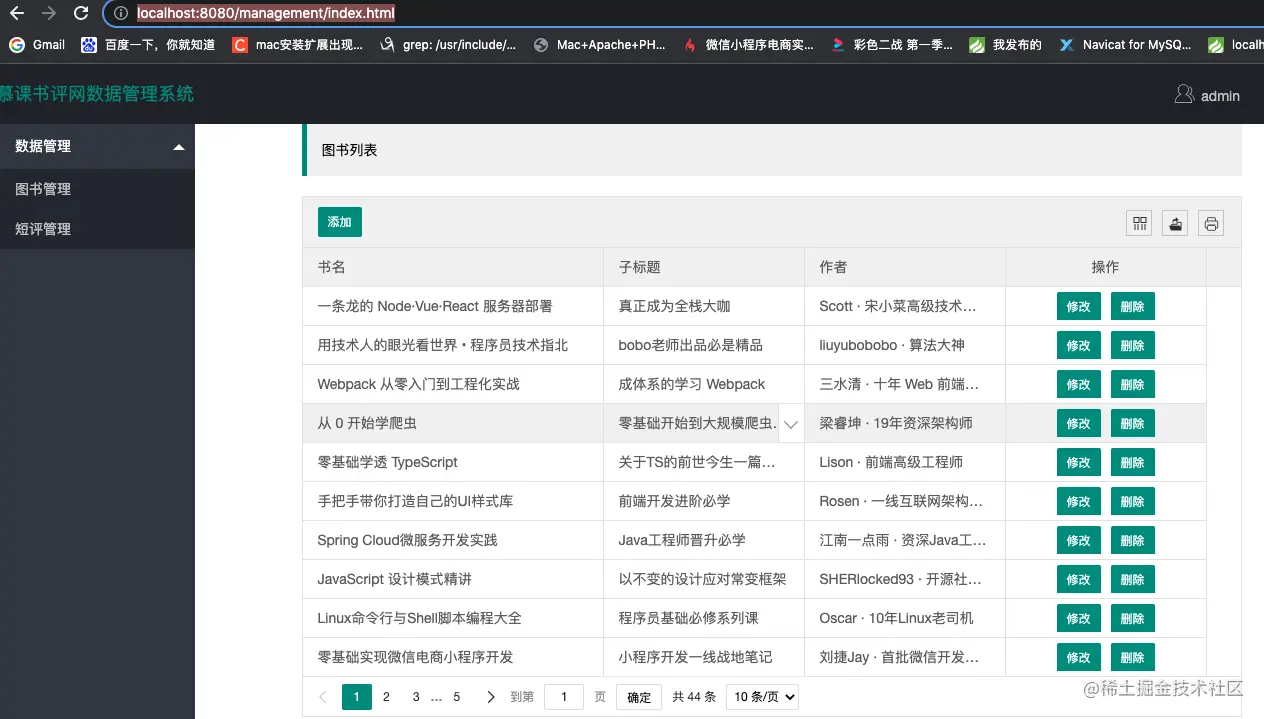Open the 百度一下 bookmark
The width and height of the screenshot is (1264, 719).
(148, 45)
